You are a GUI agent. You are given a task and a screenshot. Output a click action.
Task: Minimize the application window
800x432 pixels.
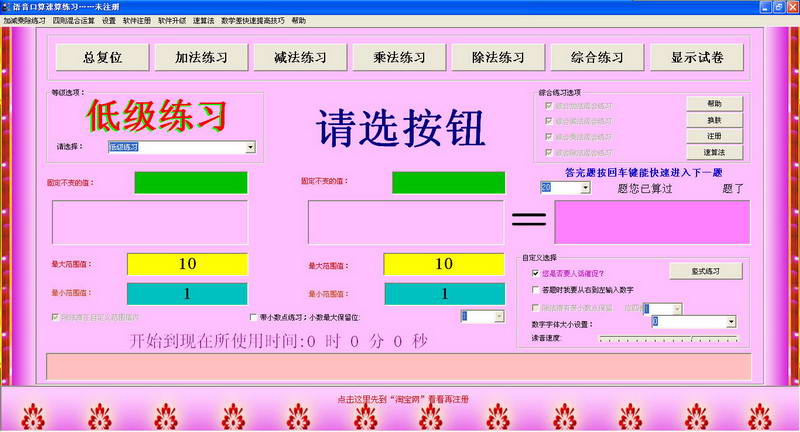(x=765, y=7)
